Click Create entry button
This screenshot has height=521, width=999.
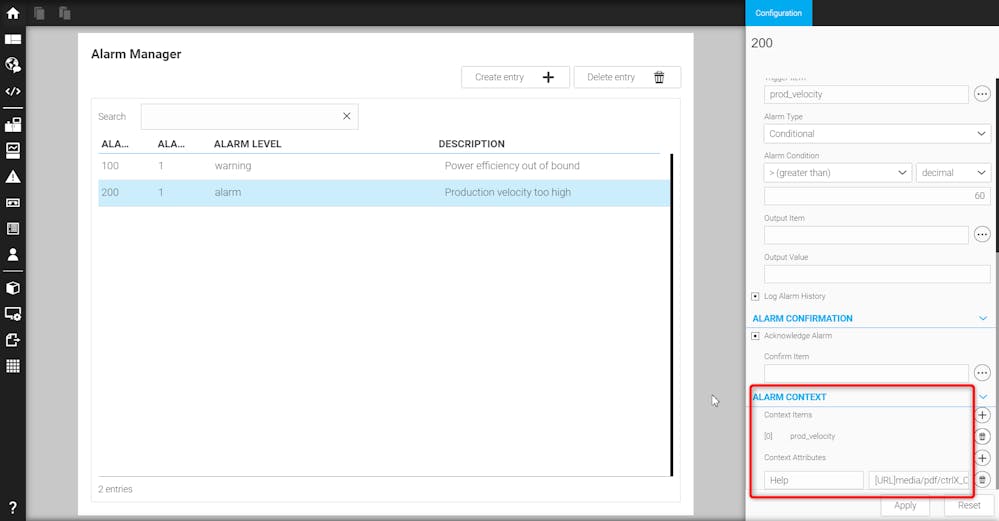coord(515,77)
